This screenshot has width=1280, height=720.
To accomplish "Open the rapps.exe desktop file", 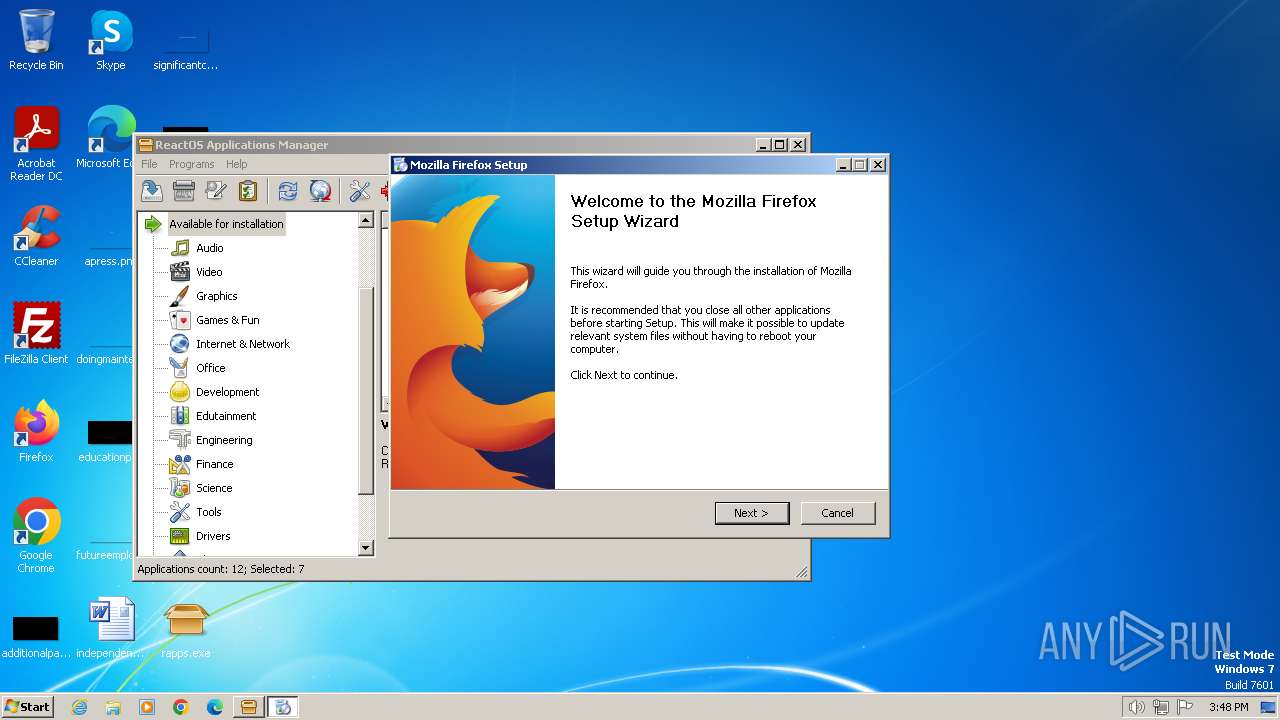I will 186,630.
